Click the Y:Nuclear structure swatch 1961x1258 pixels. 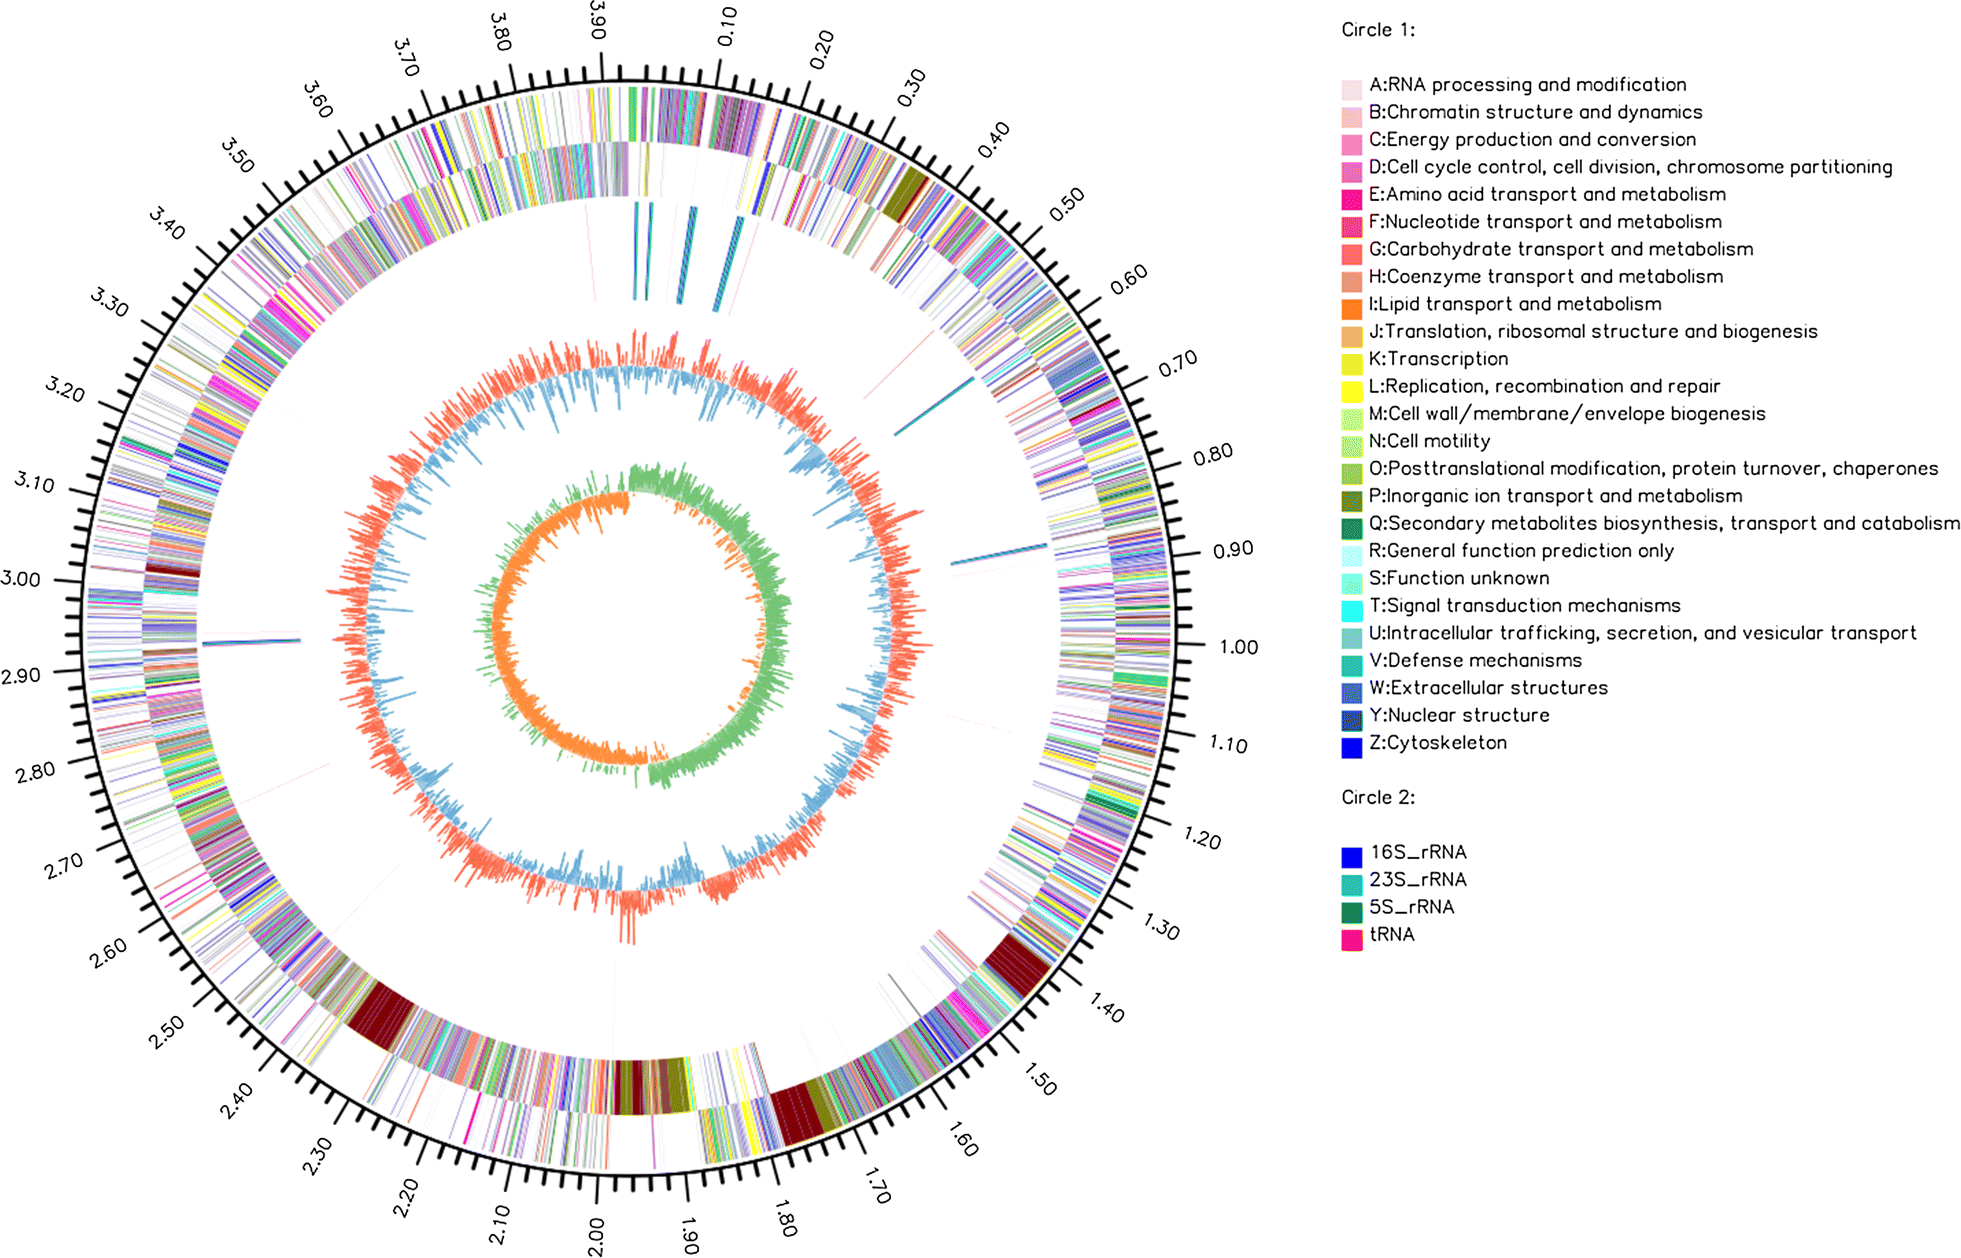[x=1351, y=720]
